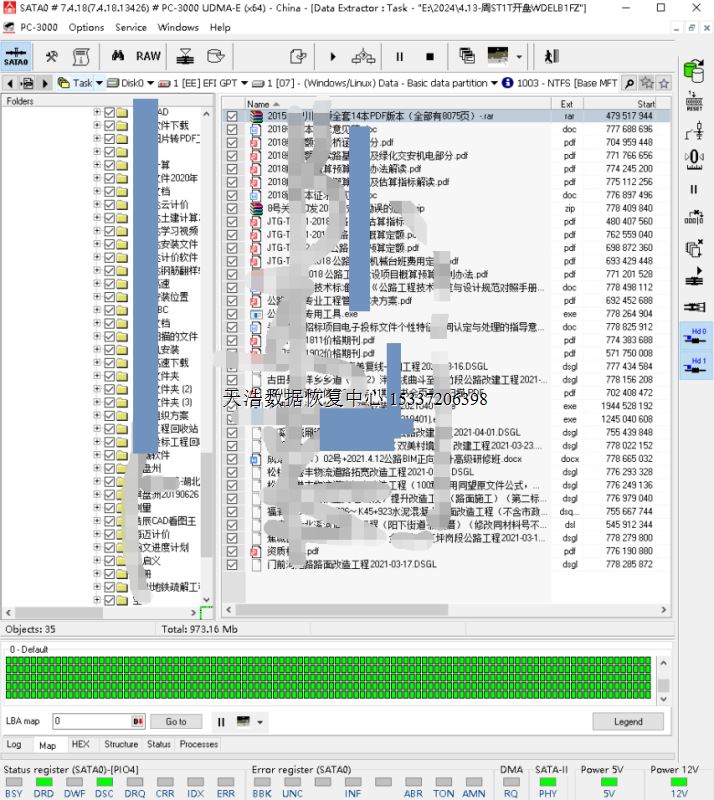Open the Task dropdown arrow in path bar
Image resolution: width=714 pixels, height=800 pixels.
(x=99, y=83)
